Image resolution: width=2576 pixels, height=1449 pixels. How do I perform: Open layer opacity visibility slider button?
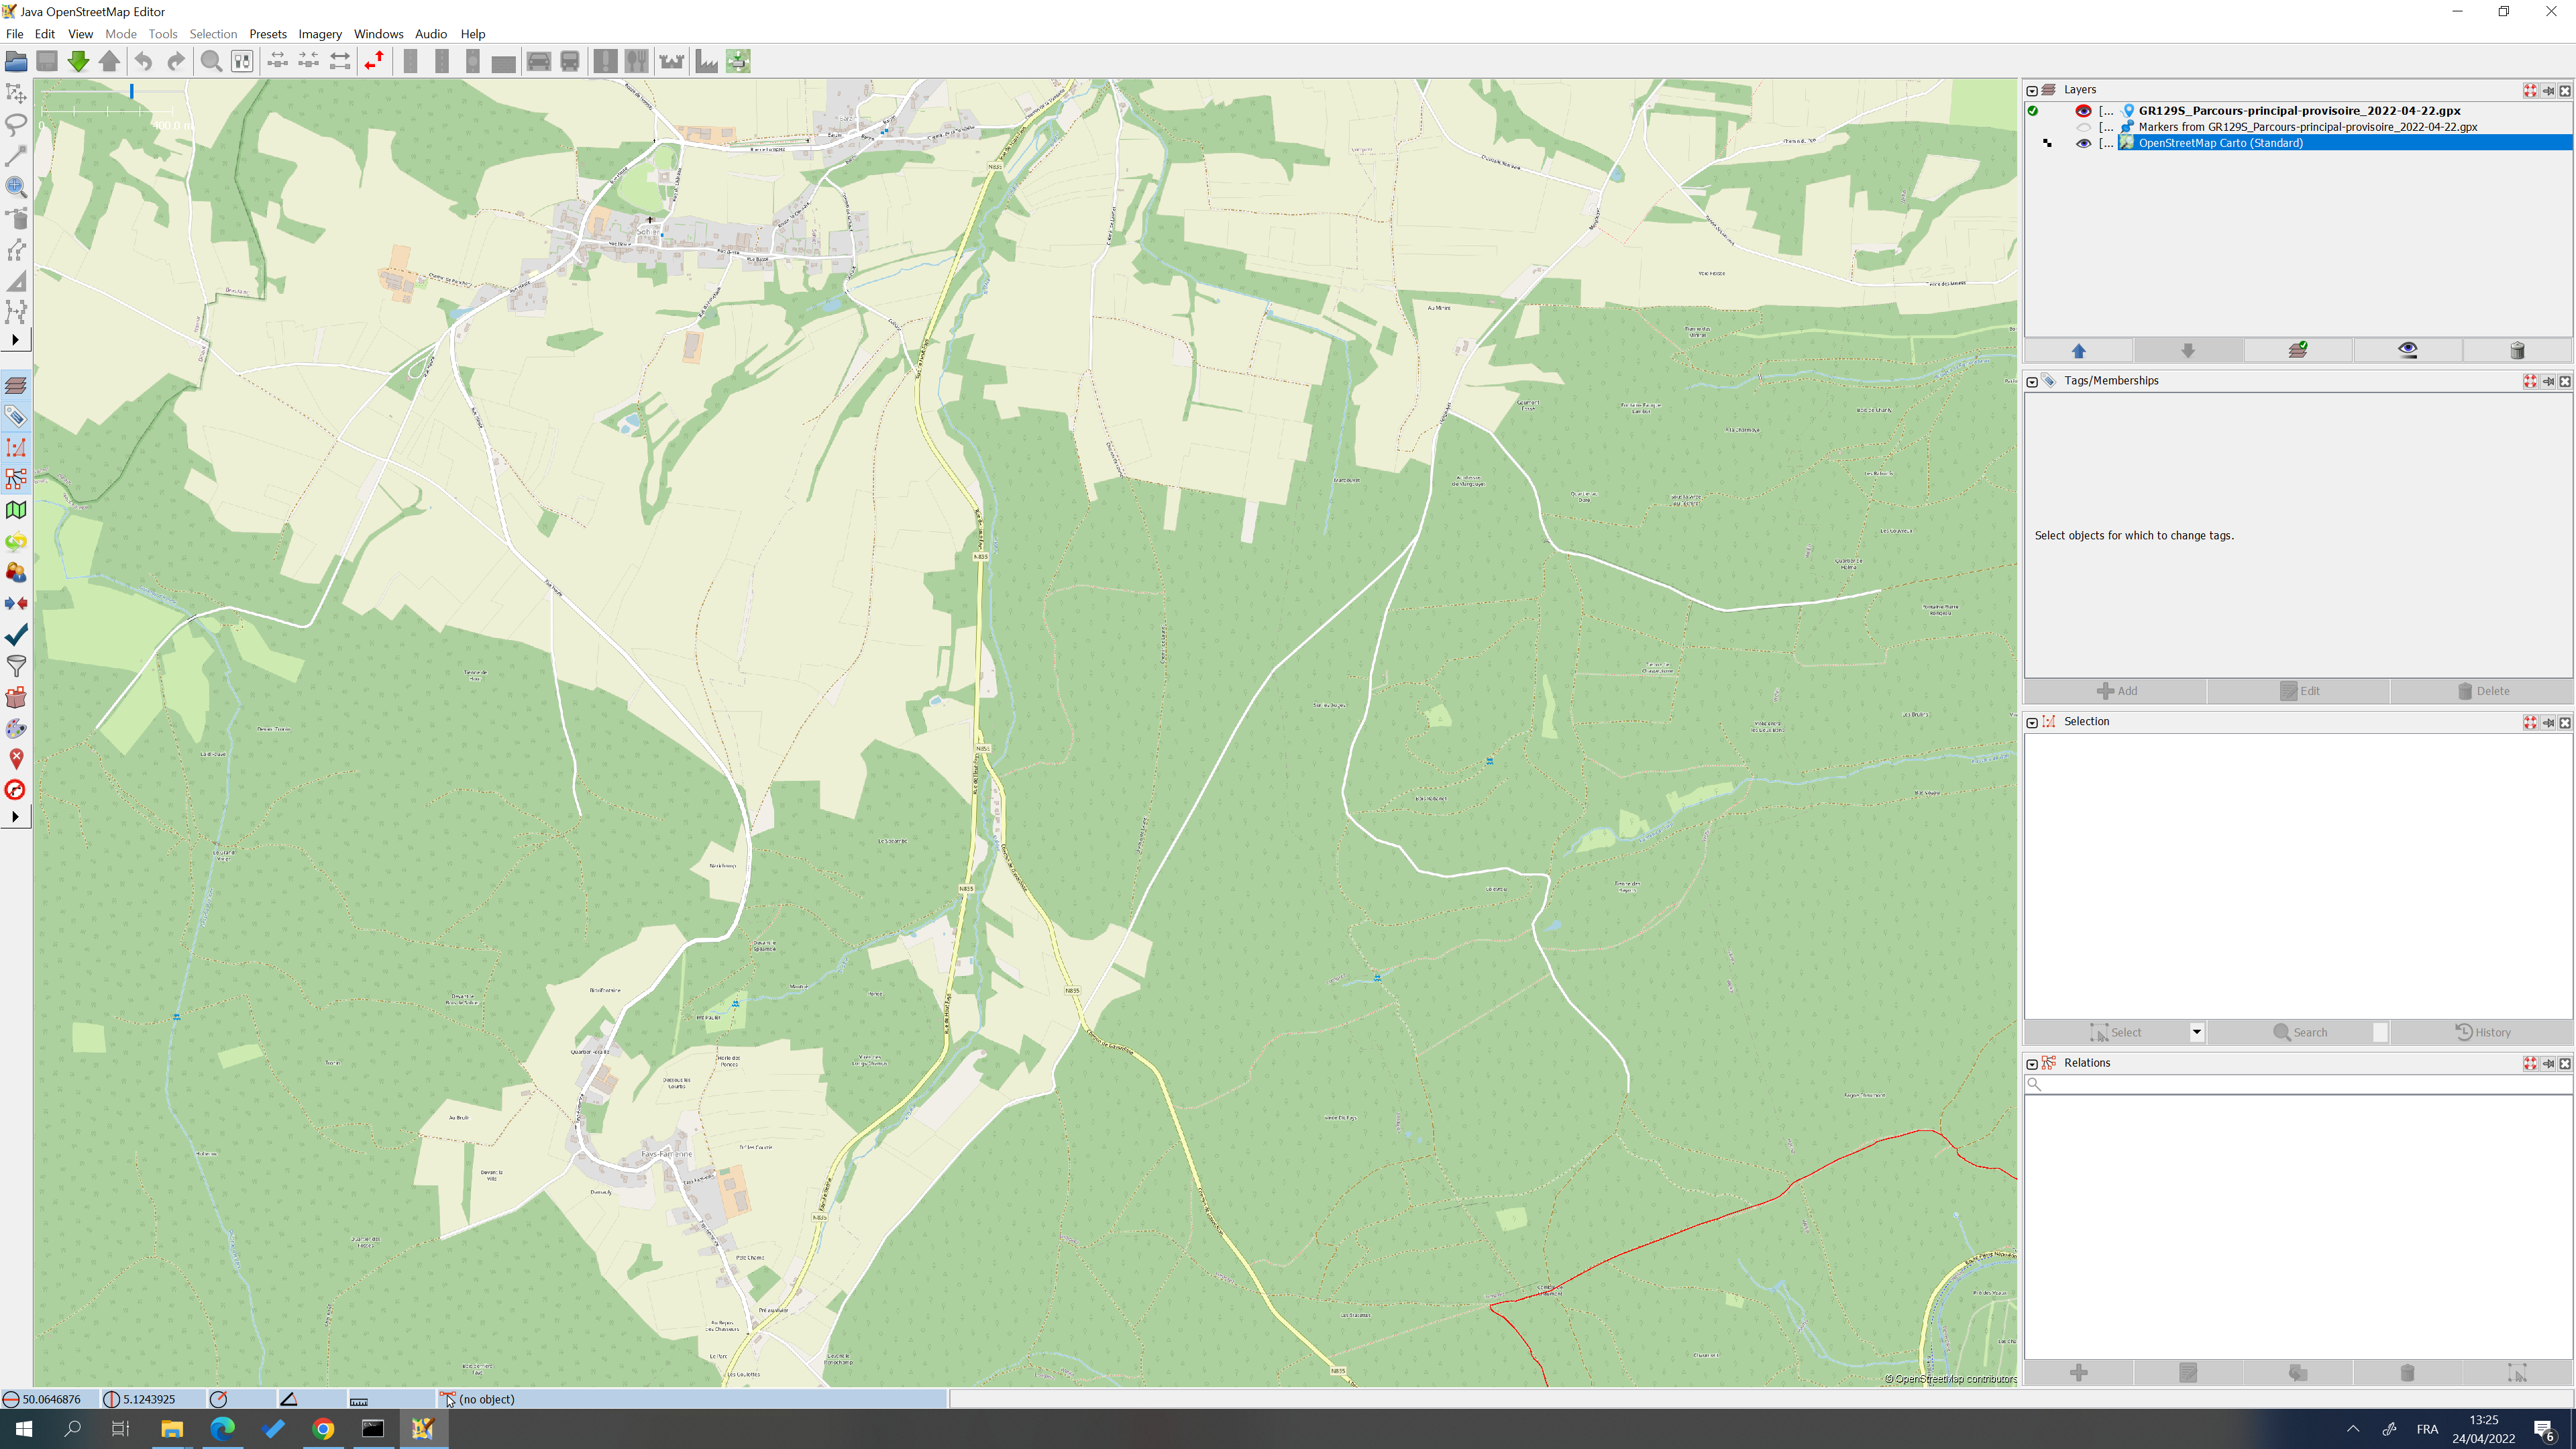click(x=2407, y=351)
